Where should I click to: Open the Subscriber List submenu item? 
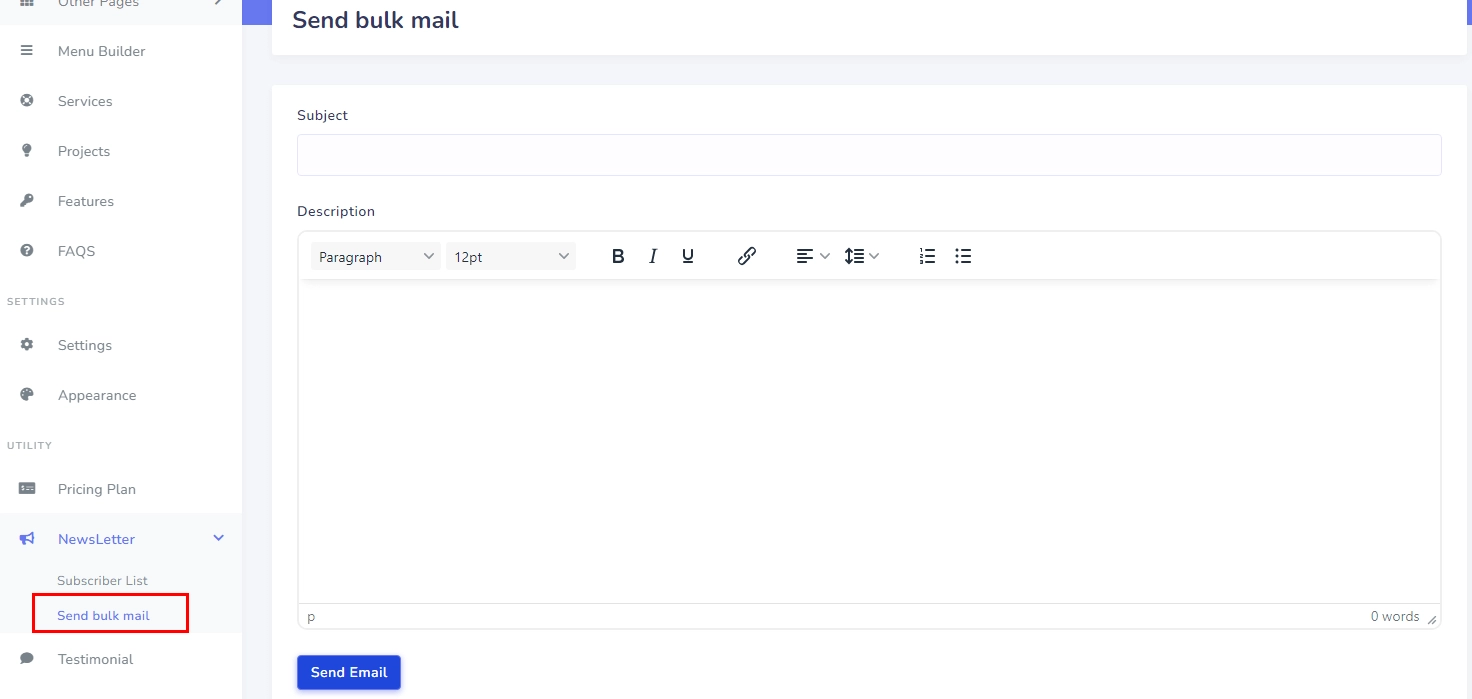[x=102, y=581]
